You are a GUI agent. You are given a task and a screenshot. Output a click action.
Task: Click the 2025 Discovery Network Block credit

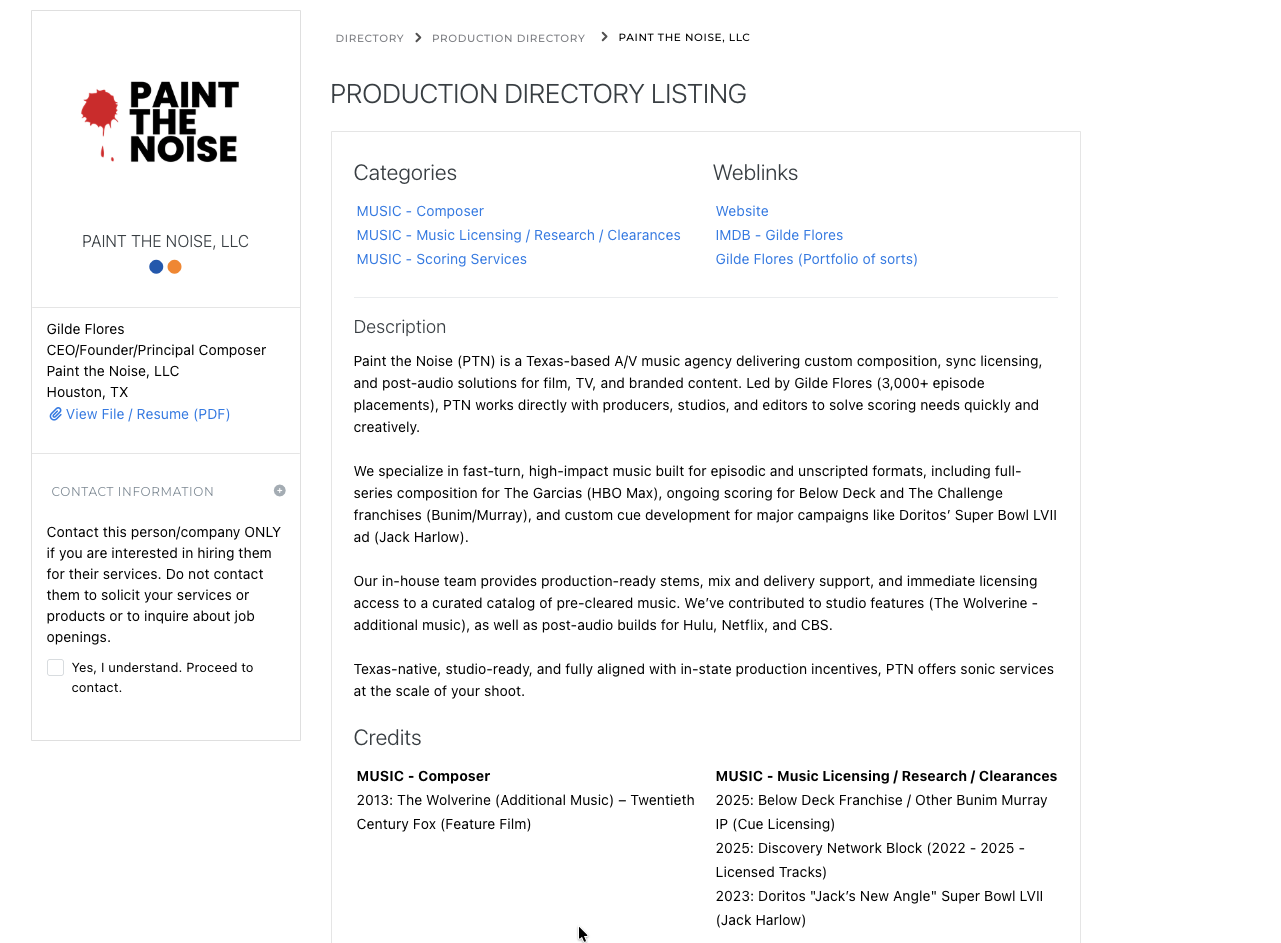[870, 860]
